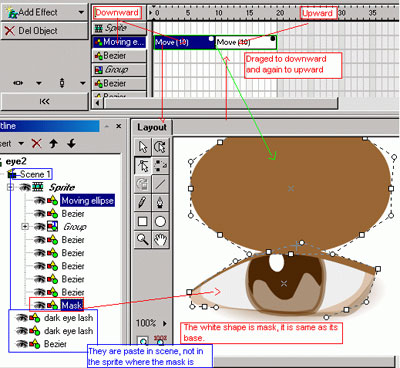This screenshot has height=368, width=400.
Task: Move object down with the down arrow
Action: coord(71,144)
